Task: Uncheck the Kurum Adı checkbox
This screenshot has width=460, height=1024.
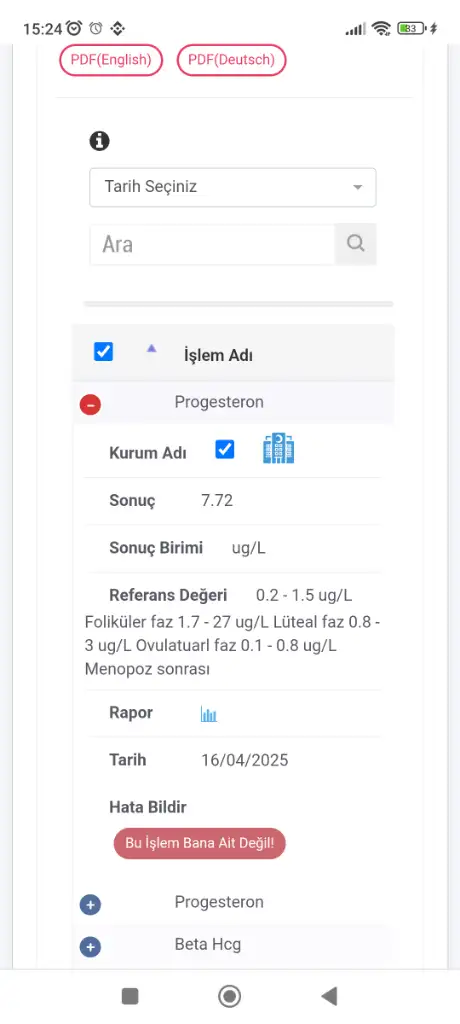Action: (x=224, y=449)
